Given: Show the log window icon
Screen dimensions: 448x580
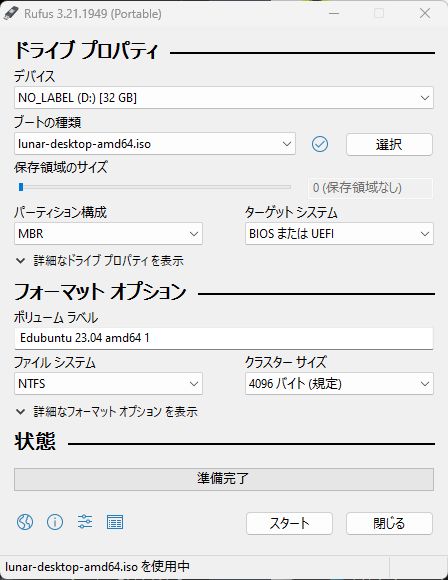Looking at the screenshot, I should point(115,522).
